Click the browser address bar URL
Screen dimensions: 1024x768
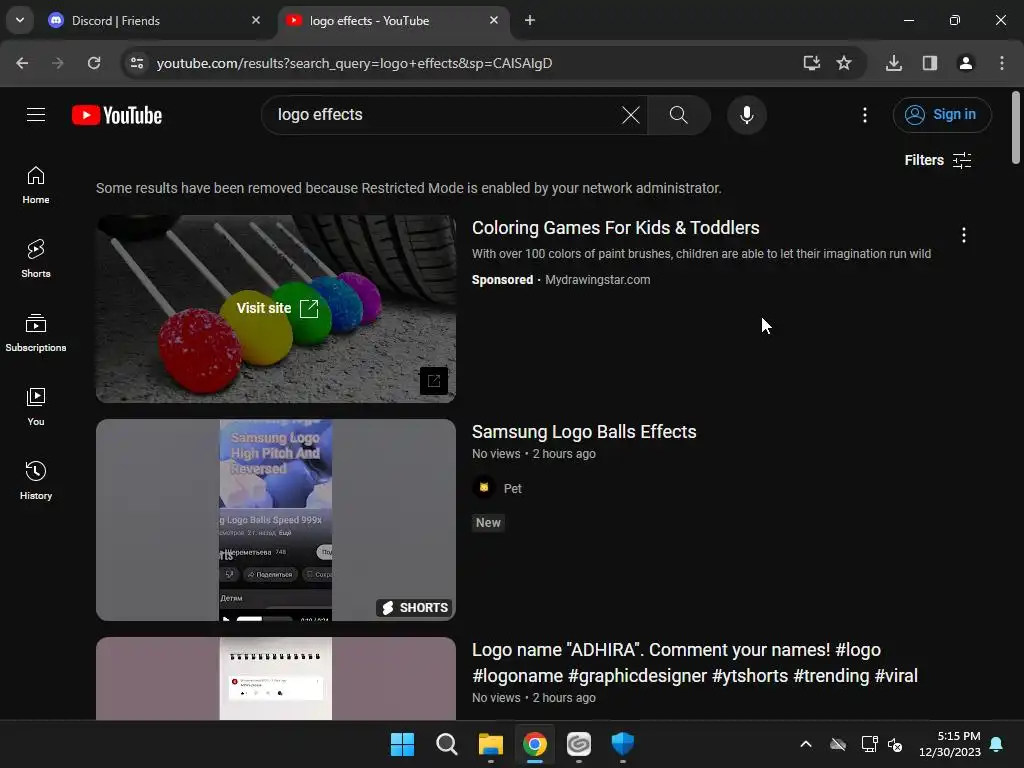354,63
